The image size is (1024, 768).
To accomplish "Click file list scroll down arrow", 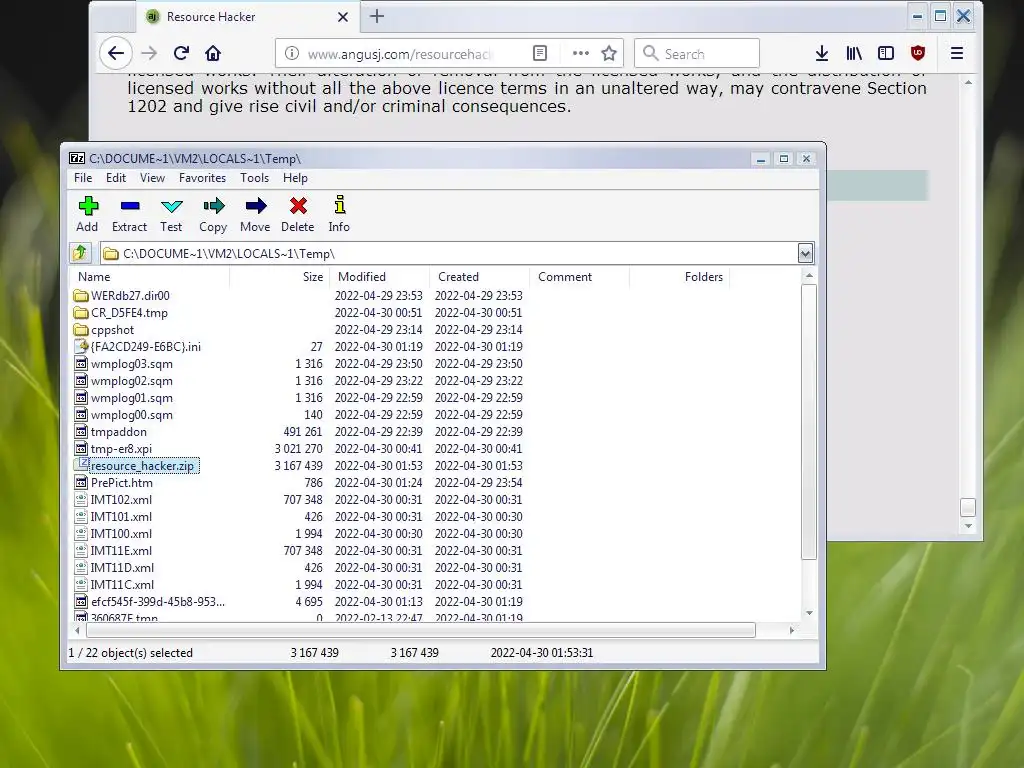I will [809, 613].
